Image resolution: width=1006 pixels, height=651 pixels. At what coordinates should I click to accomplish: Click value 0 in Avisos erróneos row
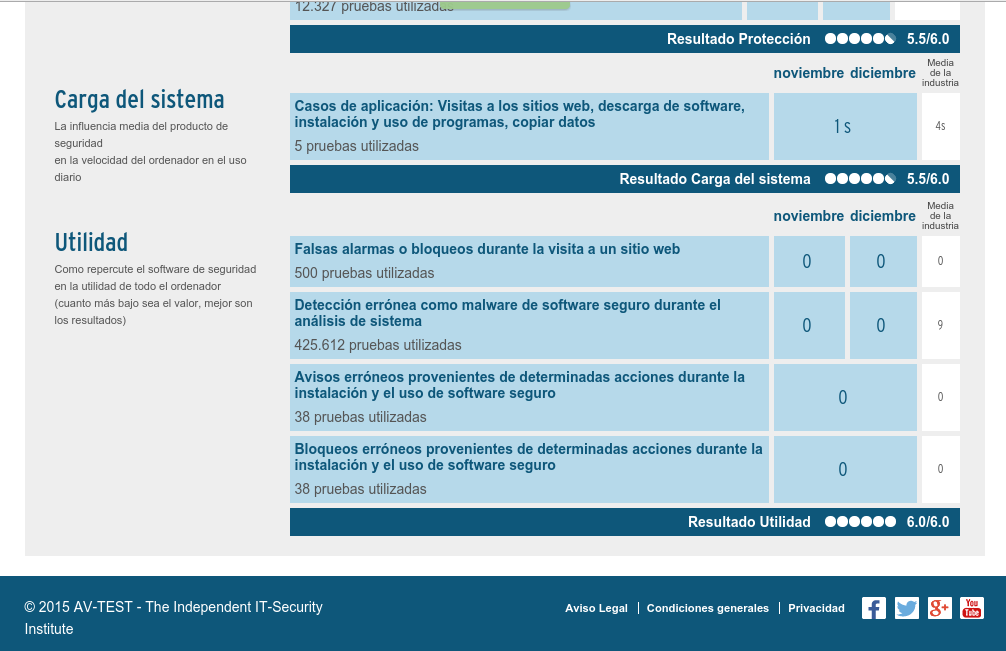(843, 398)
